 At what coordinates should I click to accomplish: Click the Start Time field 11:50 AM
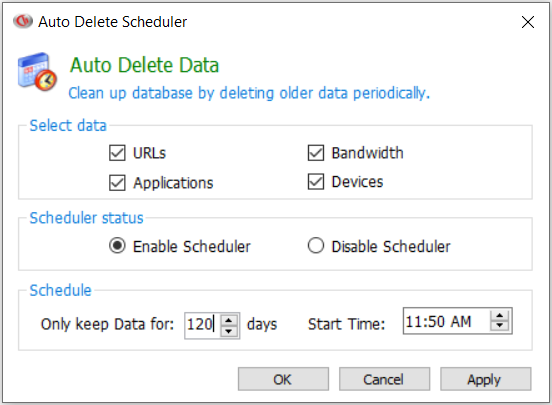click(x=446, y=321)
